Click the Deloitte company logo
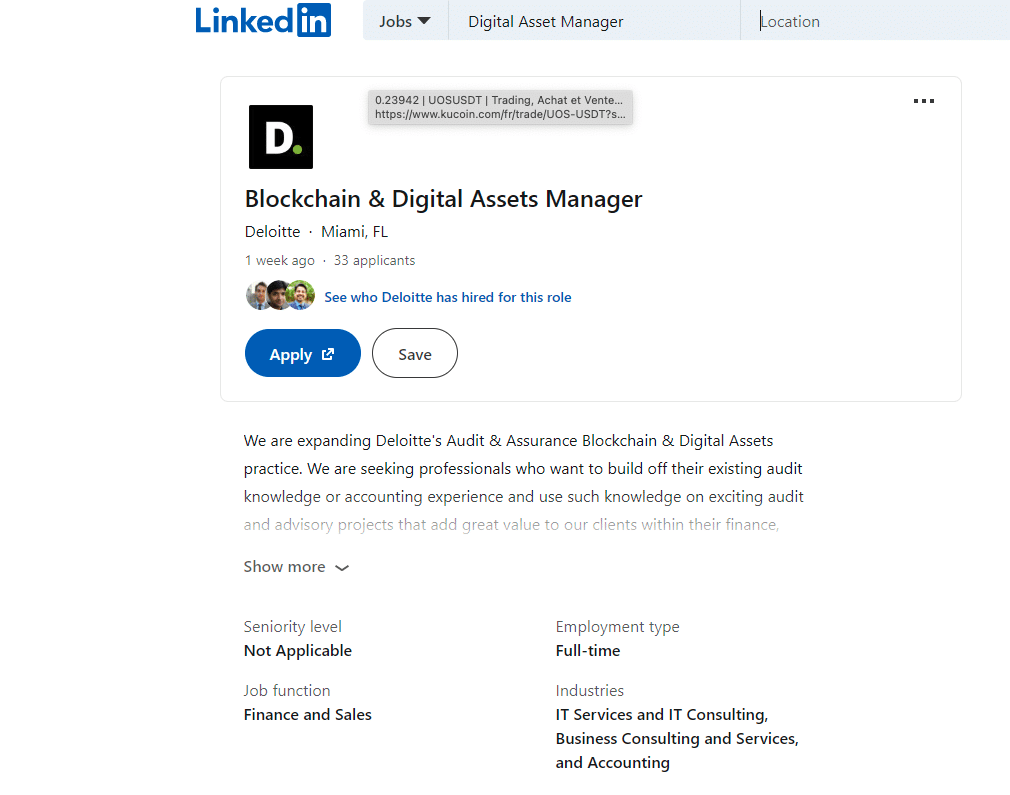The image size is (1010, 795). [281, 137]
